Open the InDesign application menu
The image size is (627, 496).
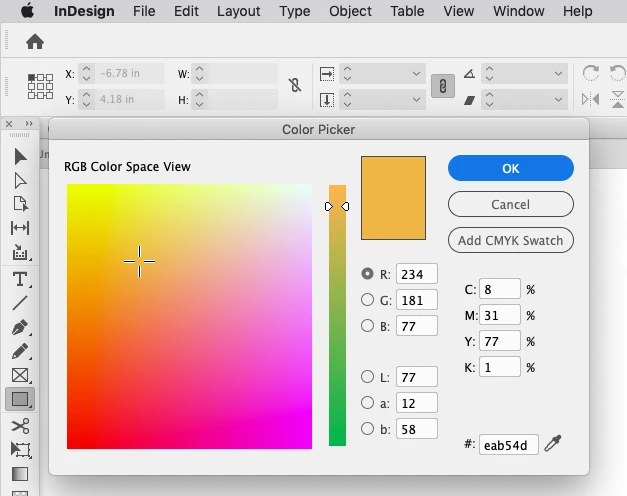click(84, 11)
